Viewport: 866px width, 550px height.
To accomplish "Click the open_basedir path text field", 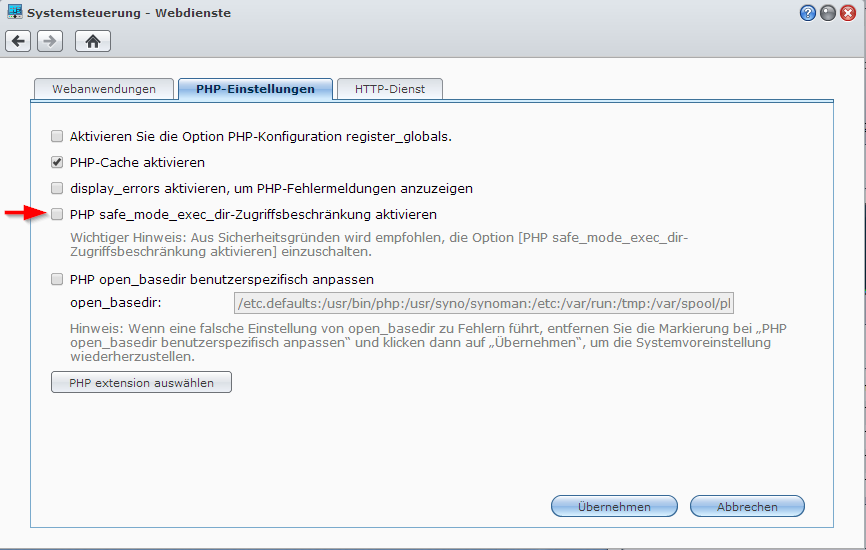I will click(x=483, y=303).
